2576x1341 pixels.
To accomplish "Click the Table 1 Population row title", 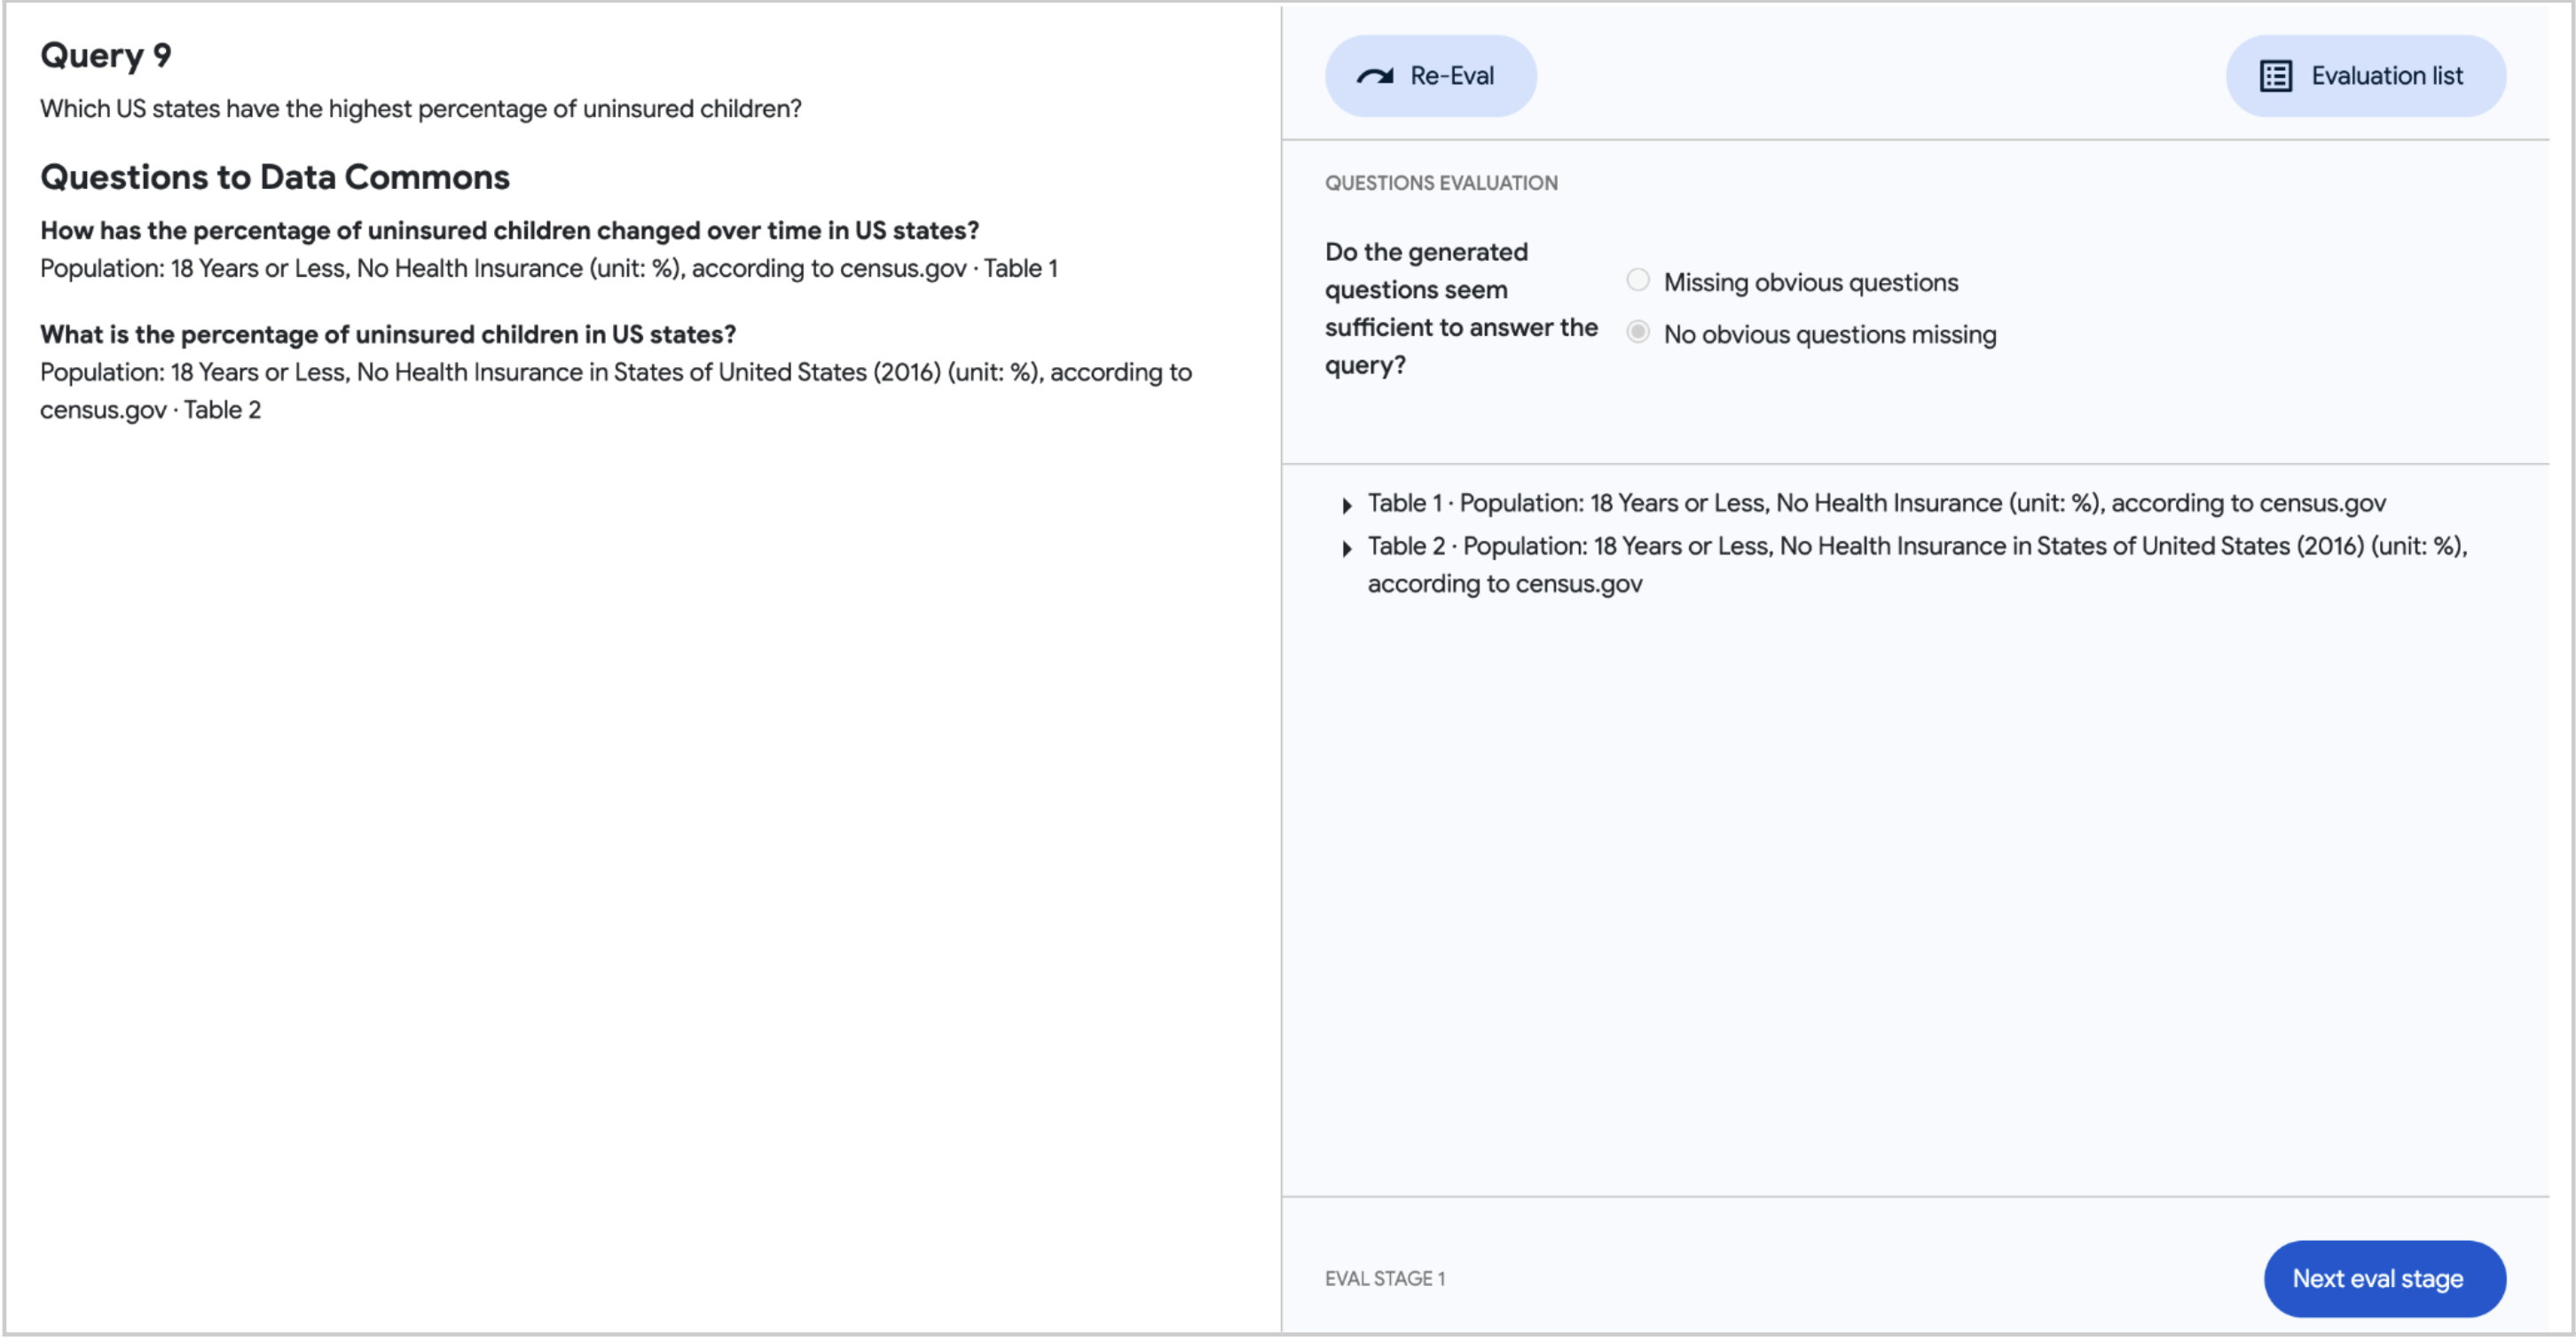I will click(1876, 503).
